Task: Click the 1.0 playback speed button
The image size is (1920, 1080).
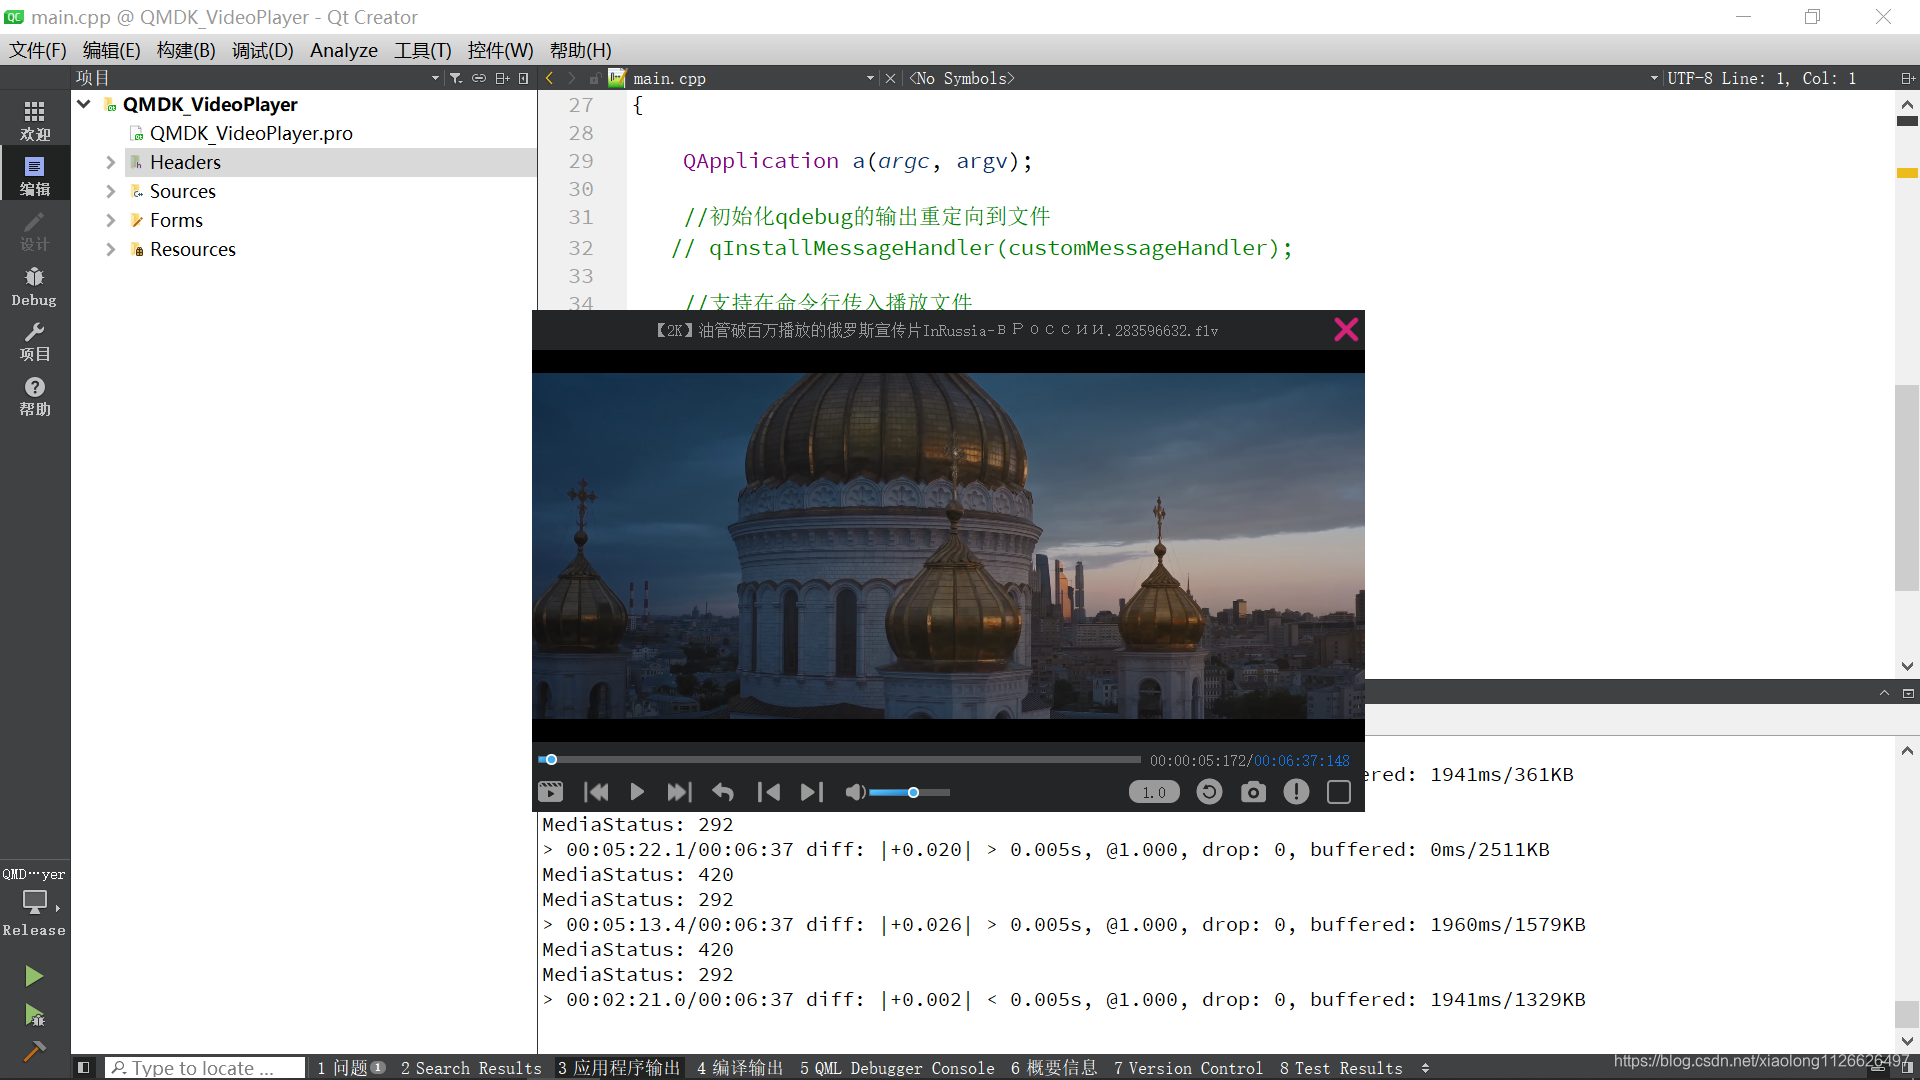Action: pos(1154,792)
